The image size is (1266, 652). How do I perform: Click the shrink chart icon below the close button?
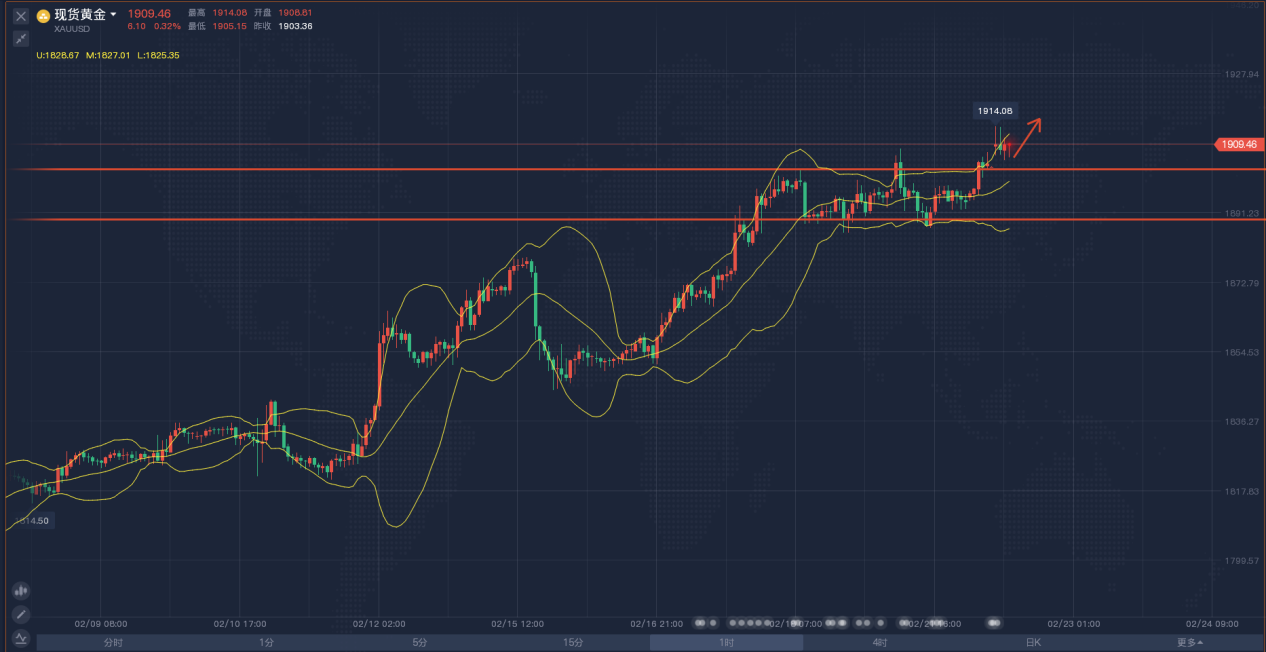[x=20, y=38]
